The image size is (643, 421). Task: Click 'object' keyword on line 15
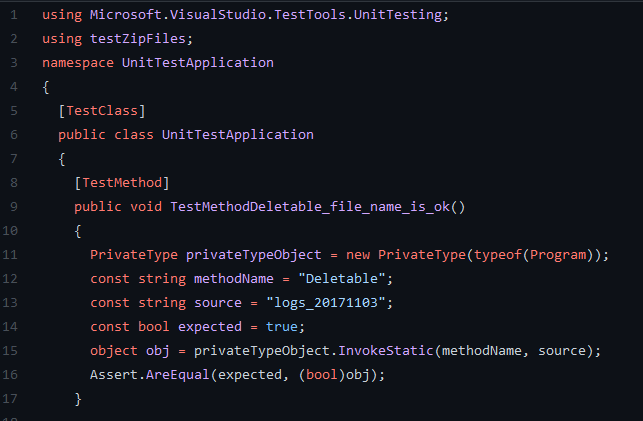coord(114,351)
